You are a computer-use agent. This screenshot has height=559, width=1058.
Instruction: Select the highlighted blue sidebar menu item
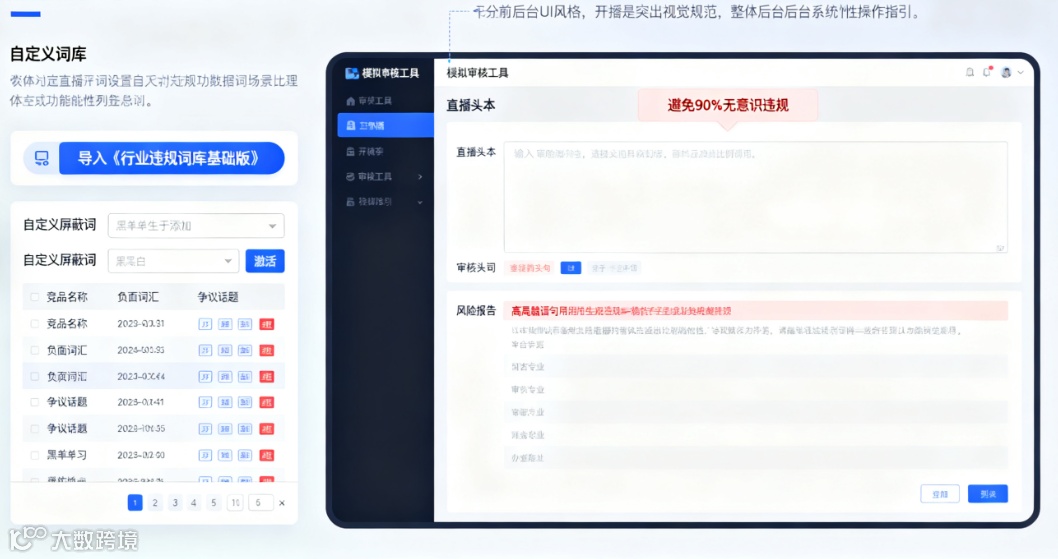point(385,126)
